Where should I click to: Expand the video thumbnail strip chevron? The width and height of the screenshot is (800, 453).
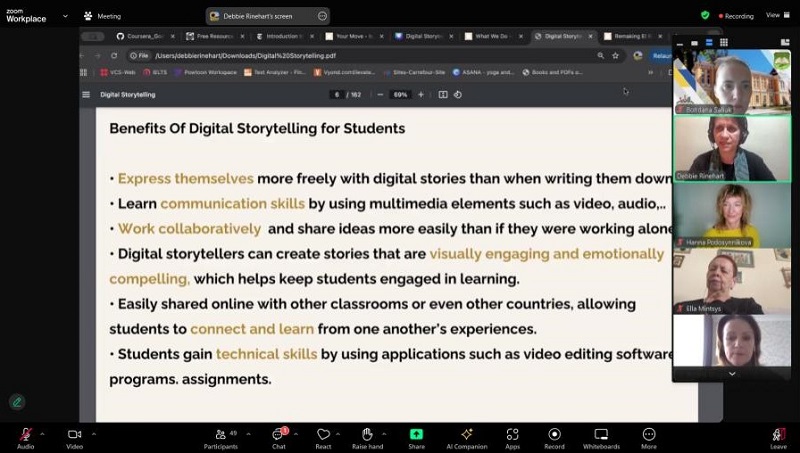coord(732,373)
